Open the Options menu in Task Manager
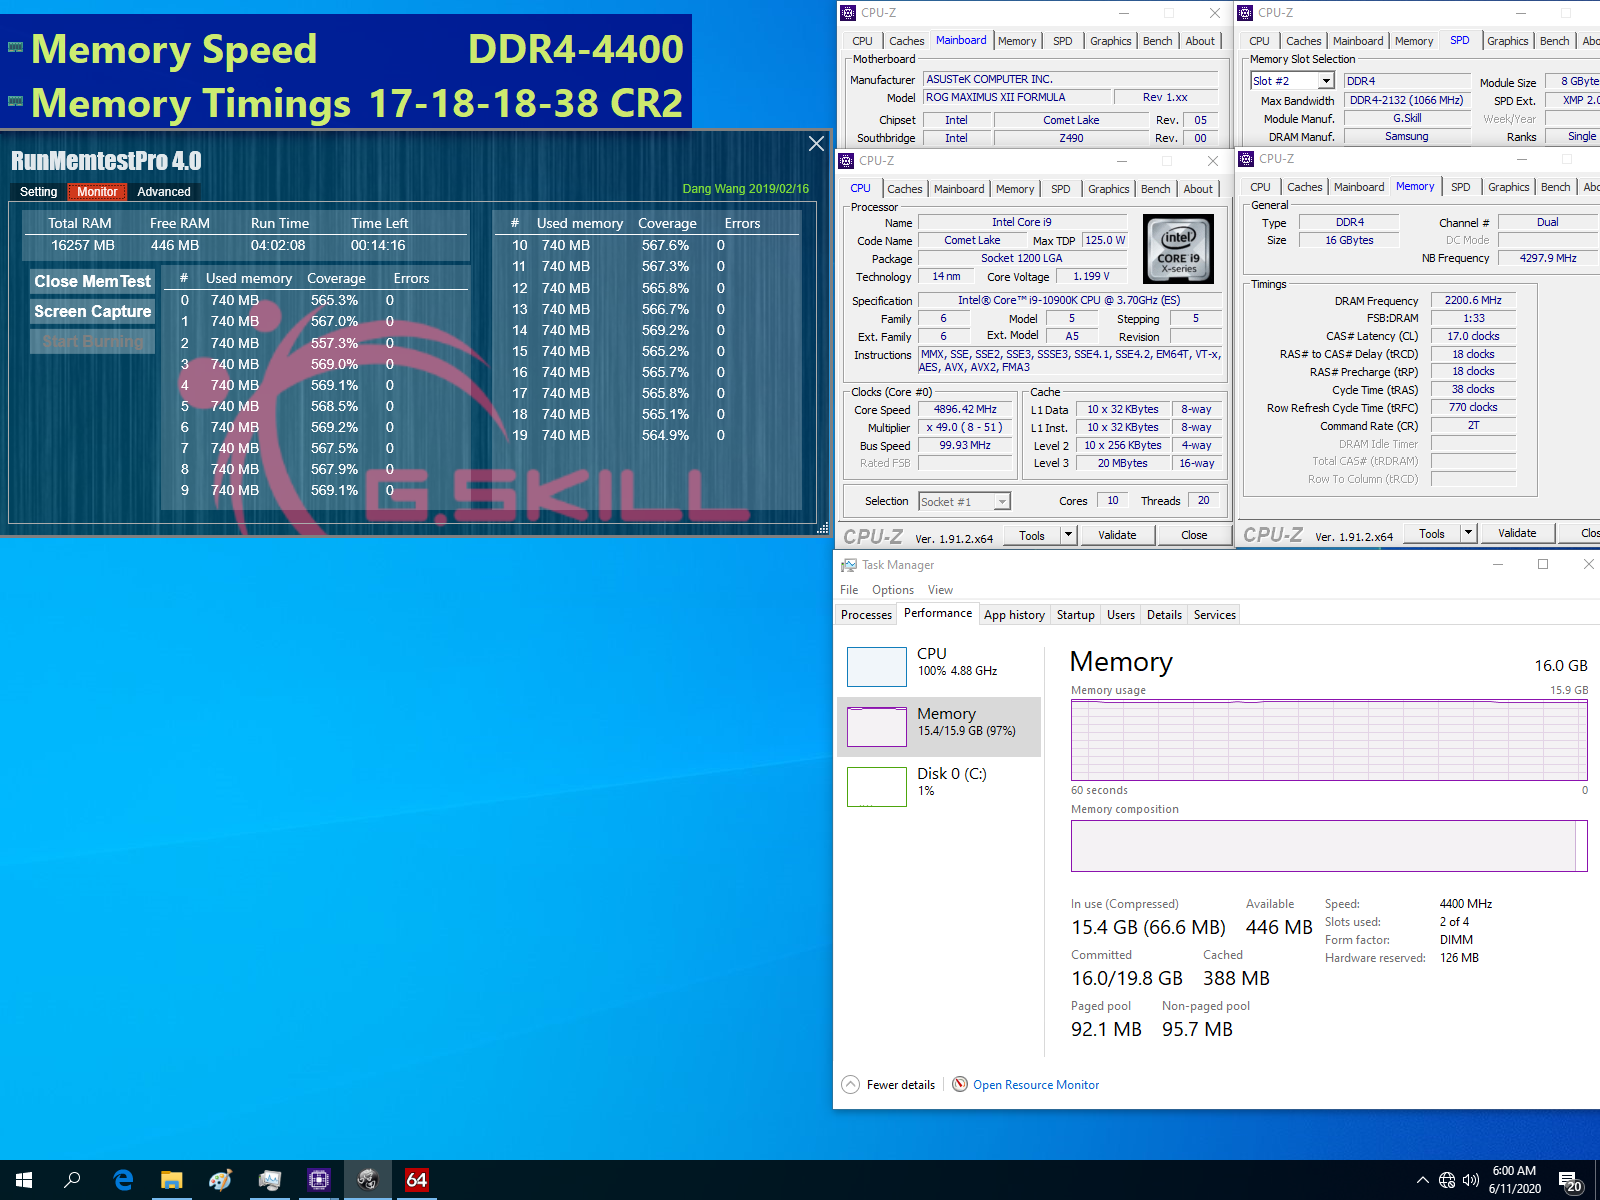The image size is (1600, 1200). 892,589
